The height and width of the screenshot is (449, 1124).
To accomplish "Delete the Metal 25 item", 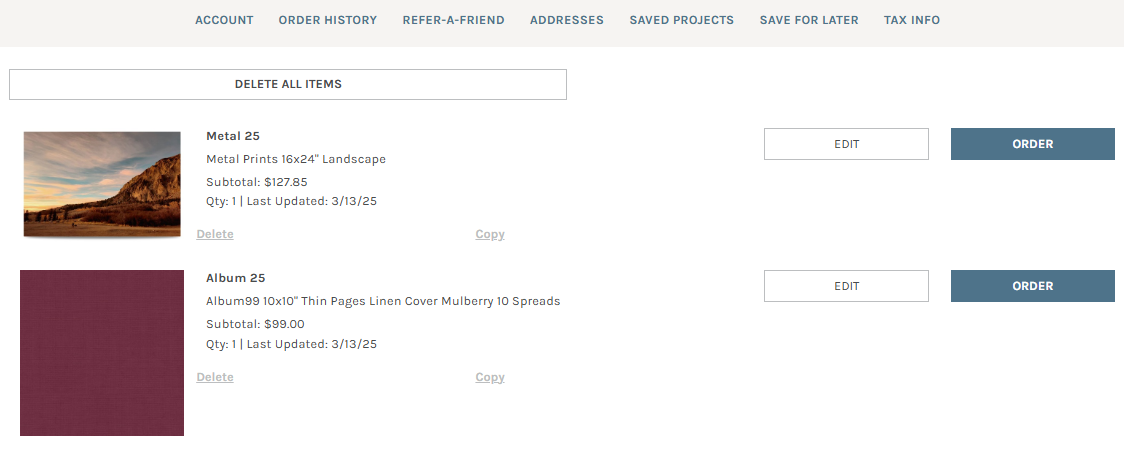I will tap(215, 234).
